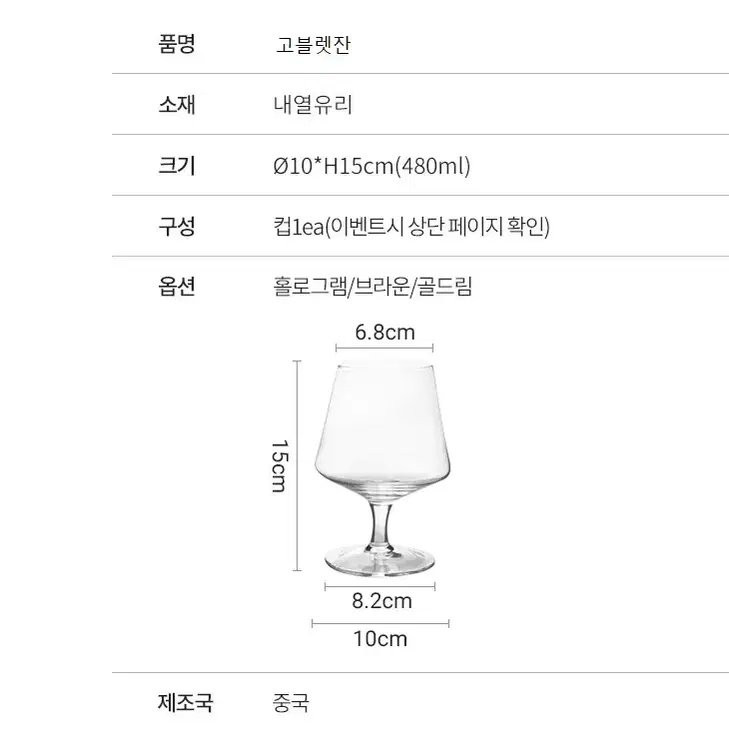Click the 컵1ea event notice text
The height and width of the screenshot is (729, 729).
[411, 227]
